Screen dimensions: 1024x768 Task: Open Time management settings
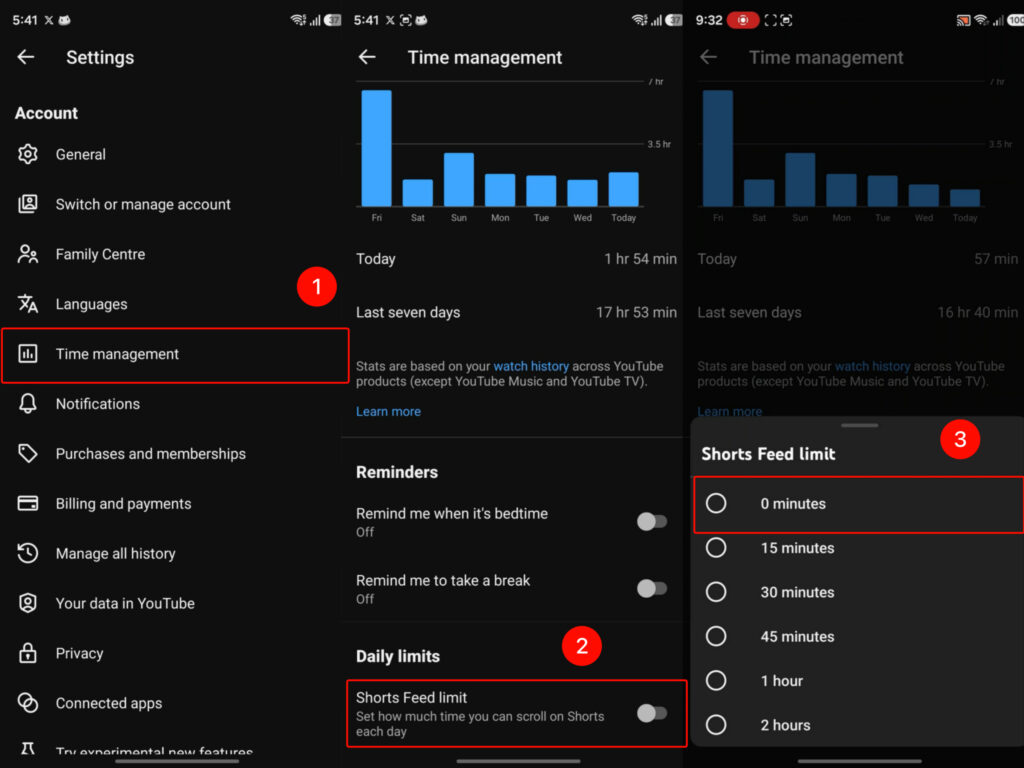click(x=175, y=355)
